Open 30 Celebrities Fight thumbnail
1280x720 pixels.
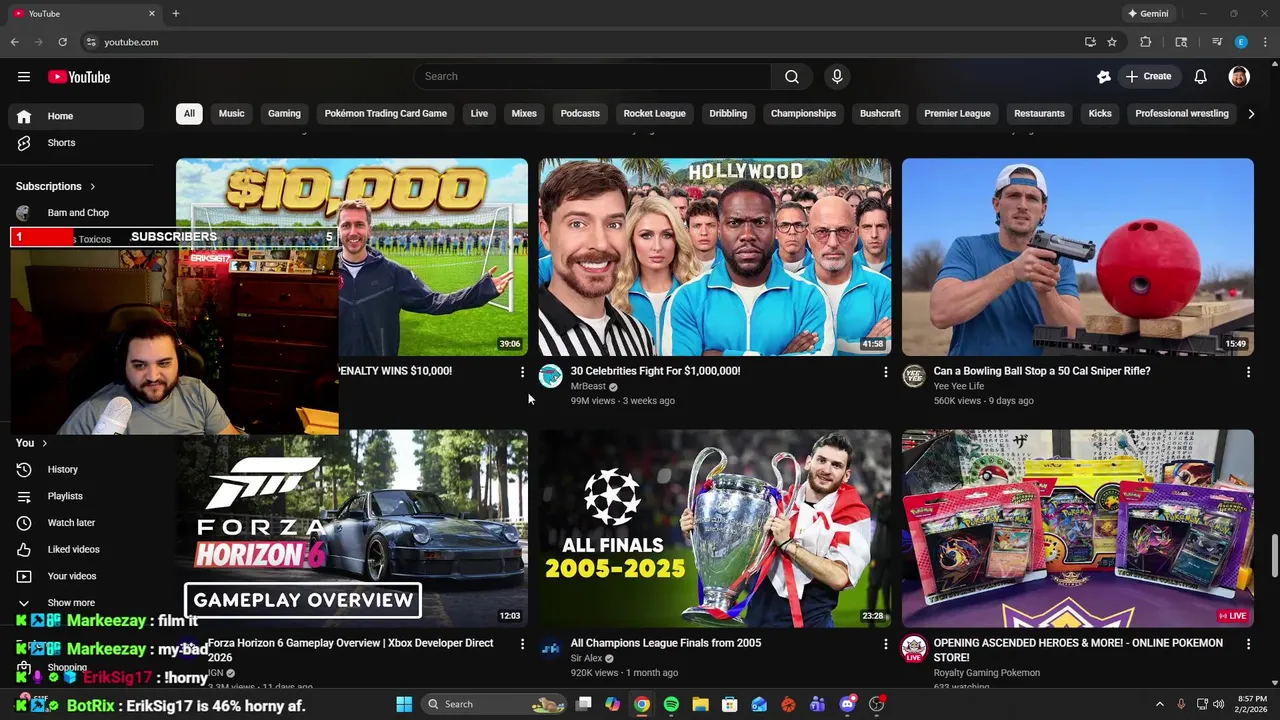[715, 257]
